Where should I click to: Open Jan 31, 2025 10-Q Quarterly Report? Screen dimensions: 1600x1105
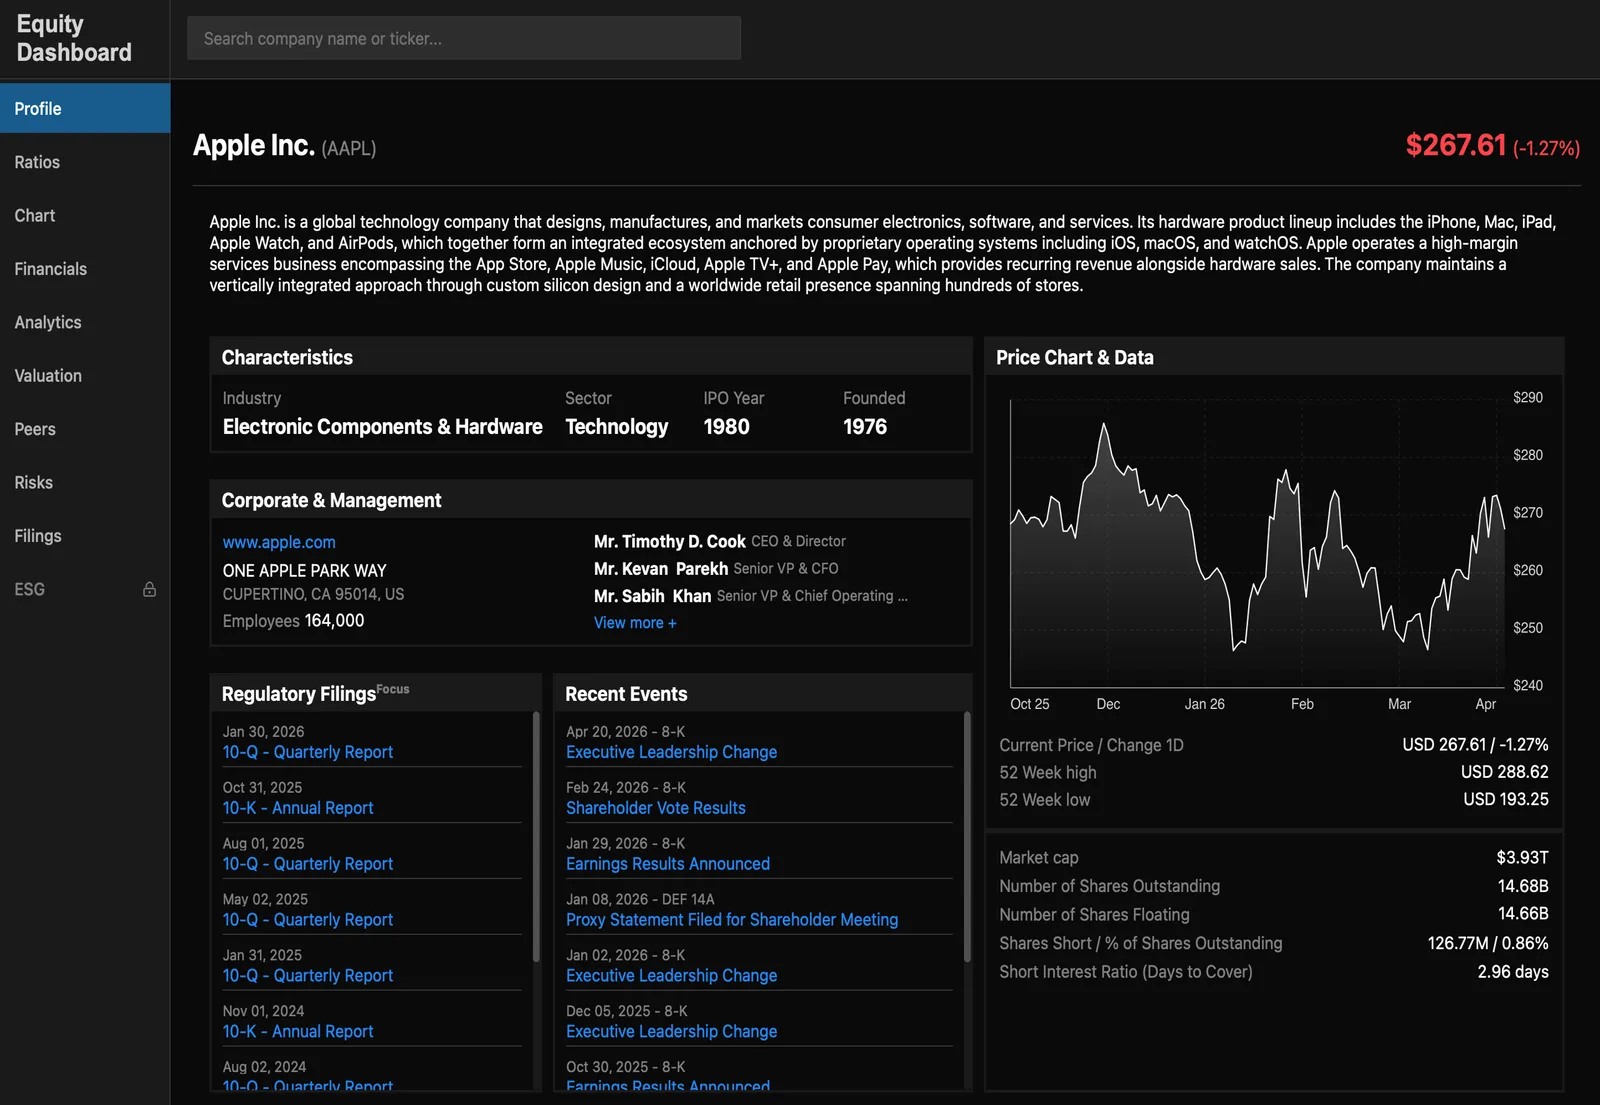(308, 976)
